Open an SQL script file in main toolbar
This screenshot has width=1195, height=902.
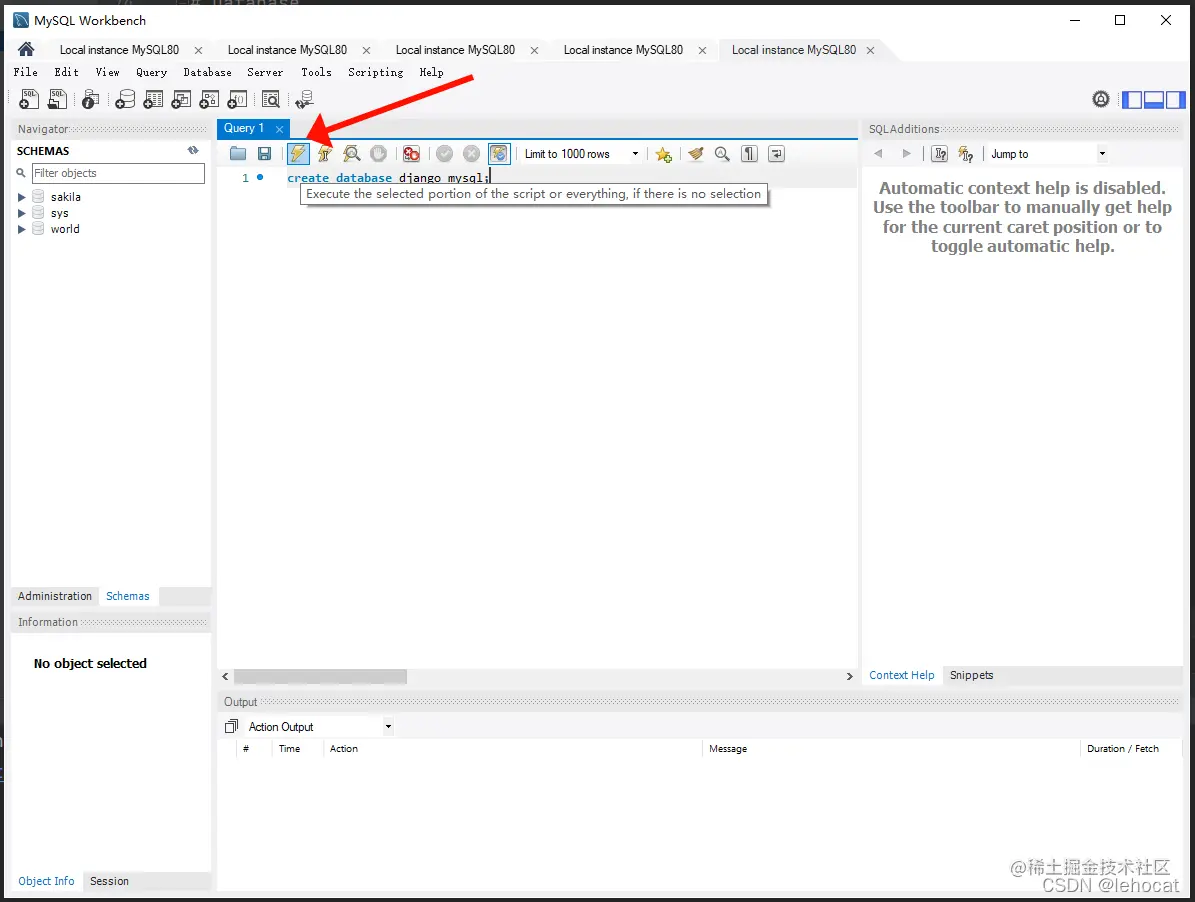coord(57,99)
